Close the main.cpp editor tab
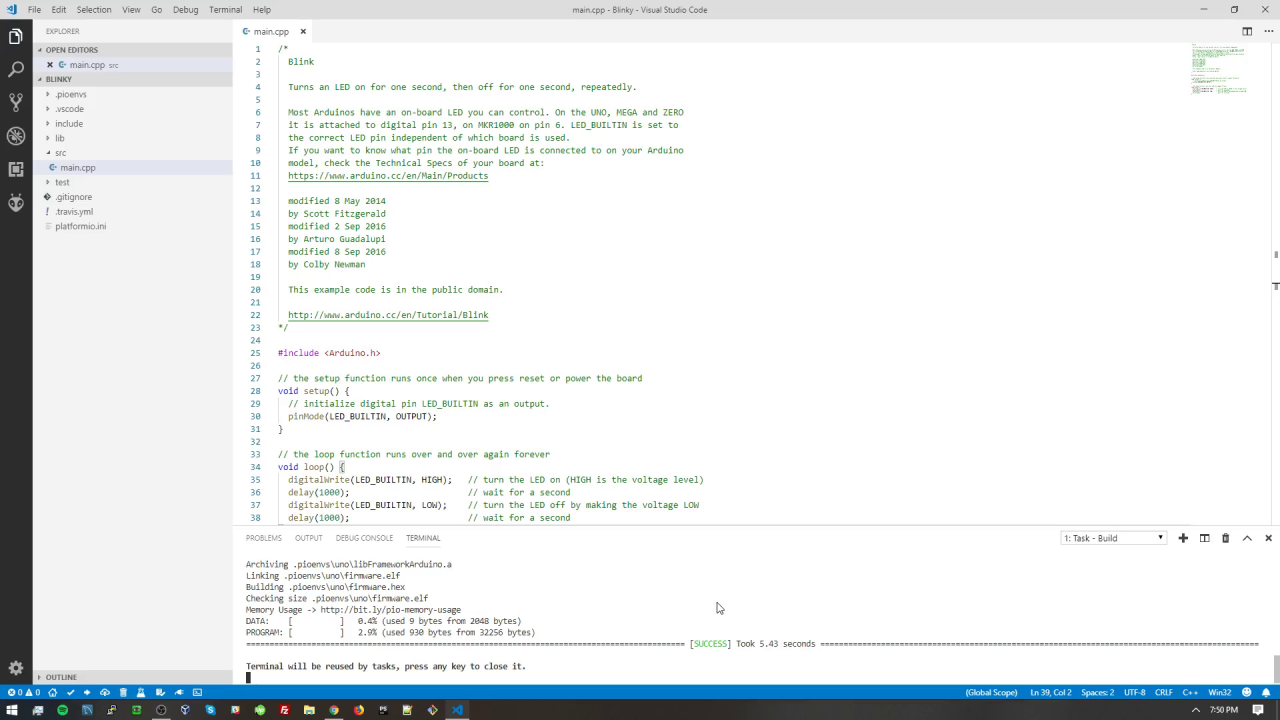Image resolution: width=1280 pixels, height=720 pixels. pos(303,31)
